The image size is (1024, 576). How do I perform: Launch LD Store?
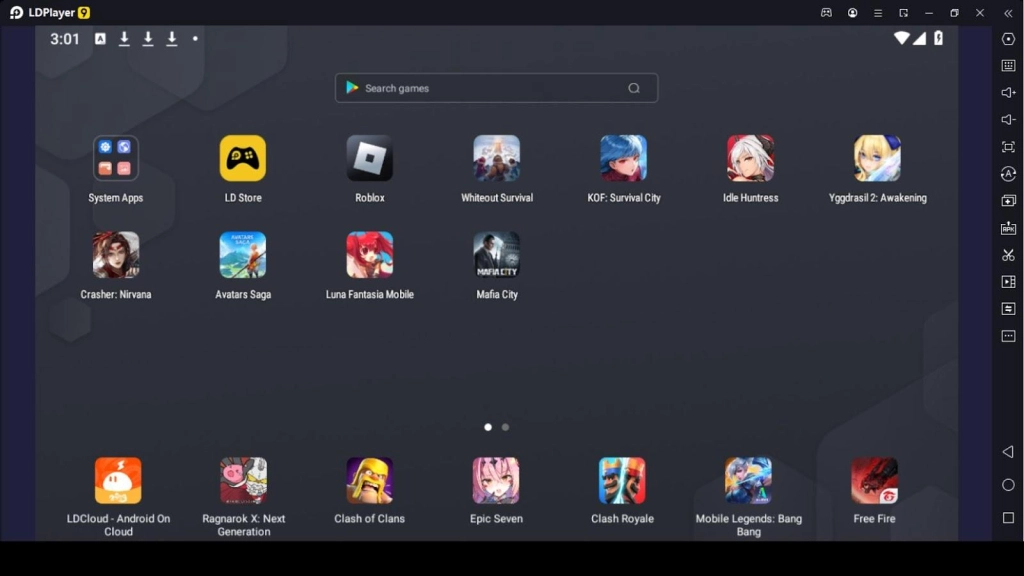coord(243,158)
